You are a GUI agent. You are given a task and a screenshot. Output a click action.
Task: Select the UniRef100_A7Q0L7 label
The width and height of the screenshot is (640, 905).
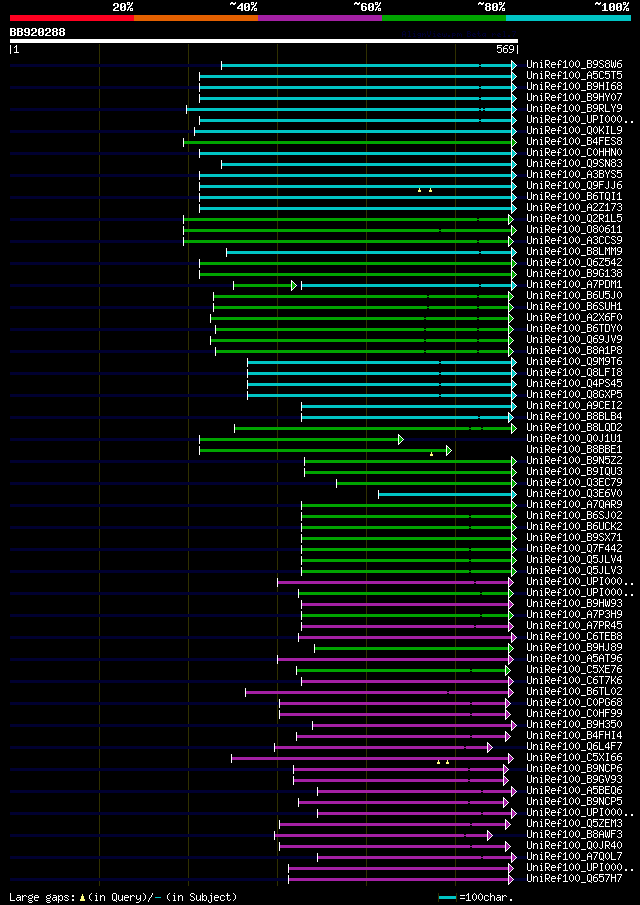pyautogui.click(x=574, y=855)
